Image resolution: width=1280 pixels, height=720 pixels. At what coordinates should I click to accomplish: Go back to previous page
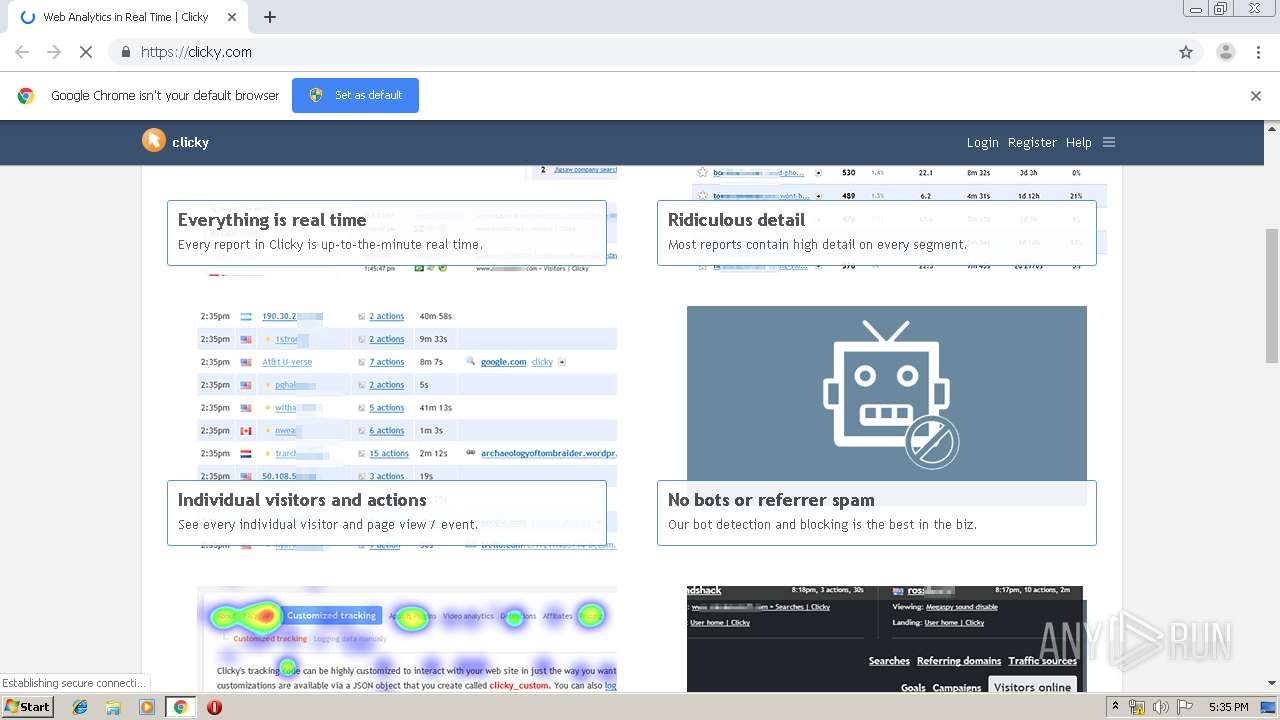[x=22, y=52]
